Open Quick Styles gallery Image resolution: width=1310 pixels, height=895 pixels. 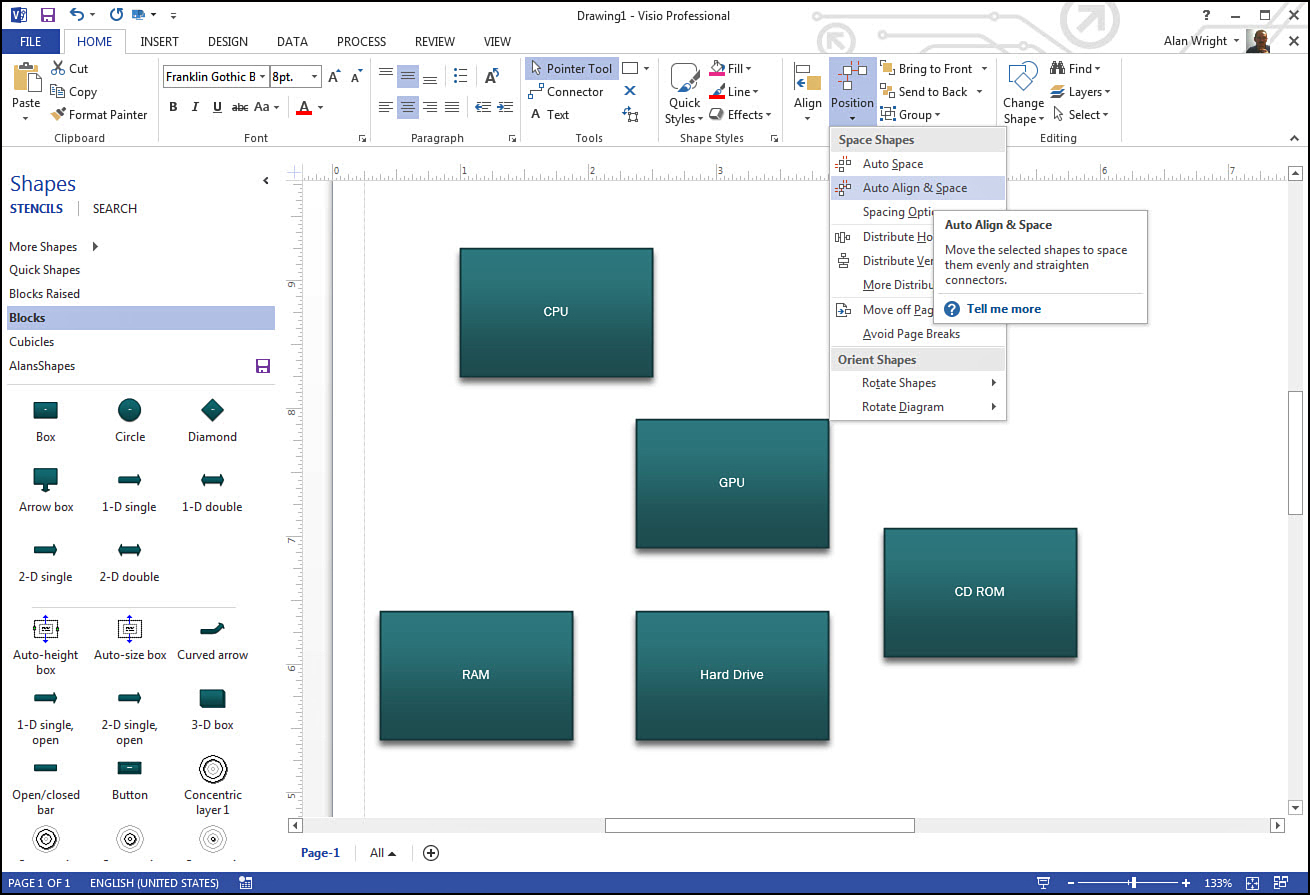point(684,94)
